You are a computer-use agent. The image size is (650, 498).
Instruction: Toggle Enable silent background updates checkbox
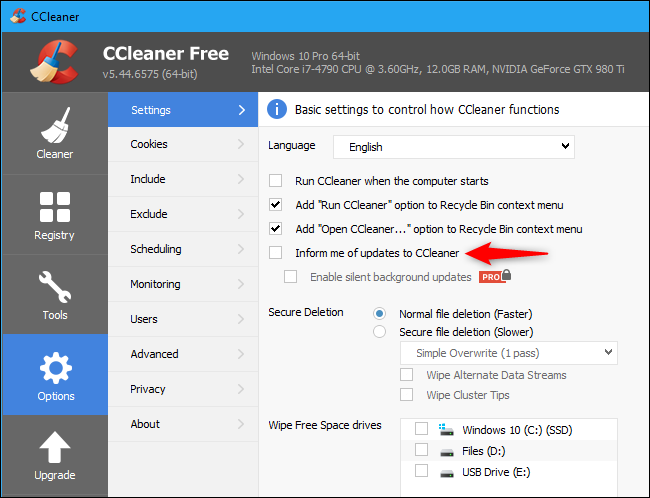point(290,277)
